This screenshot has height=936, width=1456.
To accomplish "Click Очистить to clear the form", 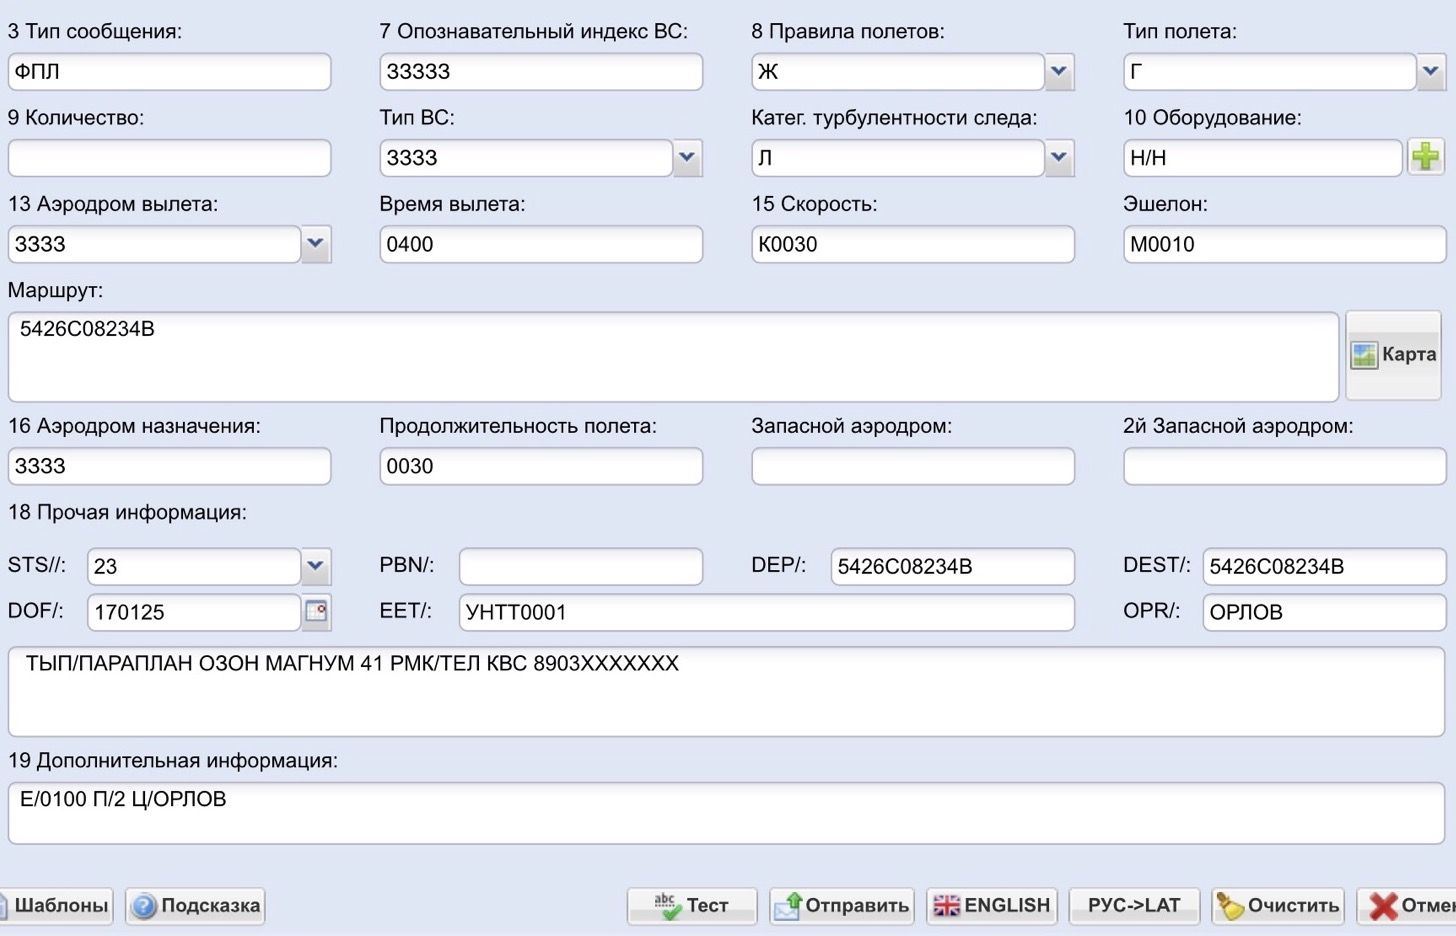I will pos(1278,905).
